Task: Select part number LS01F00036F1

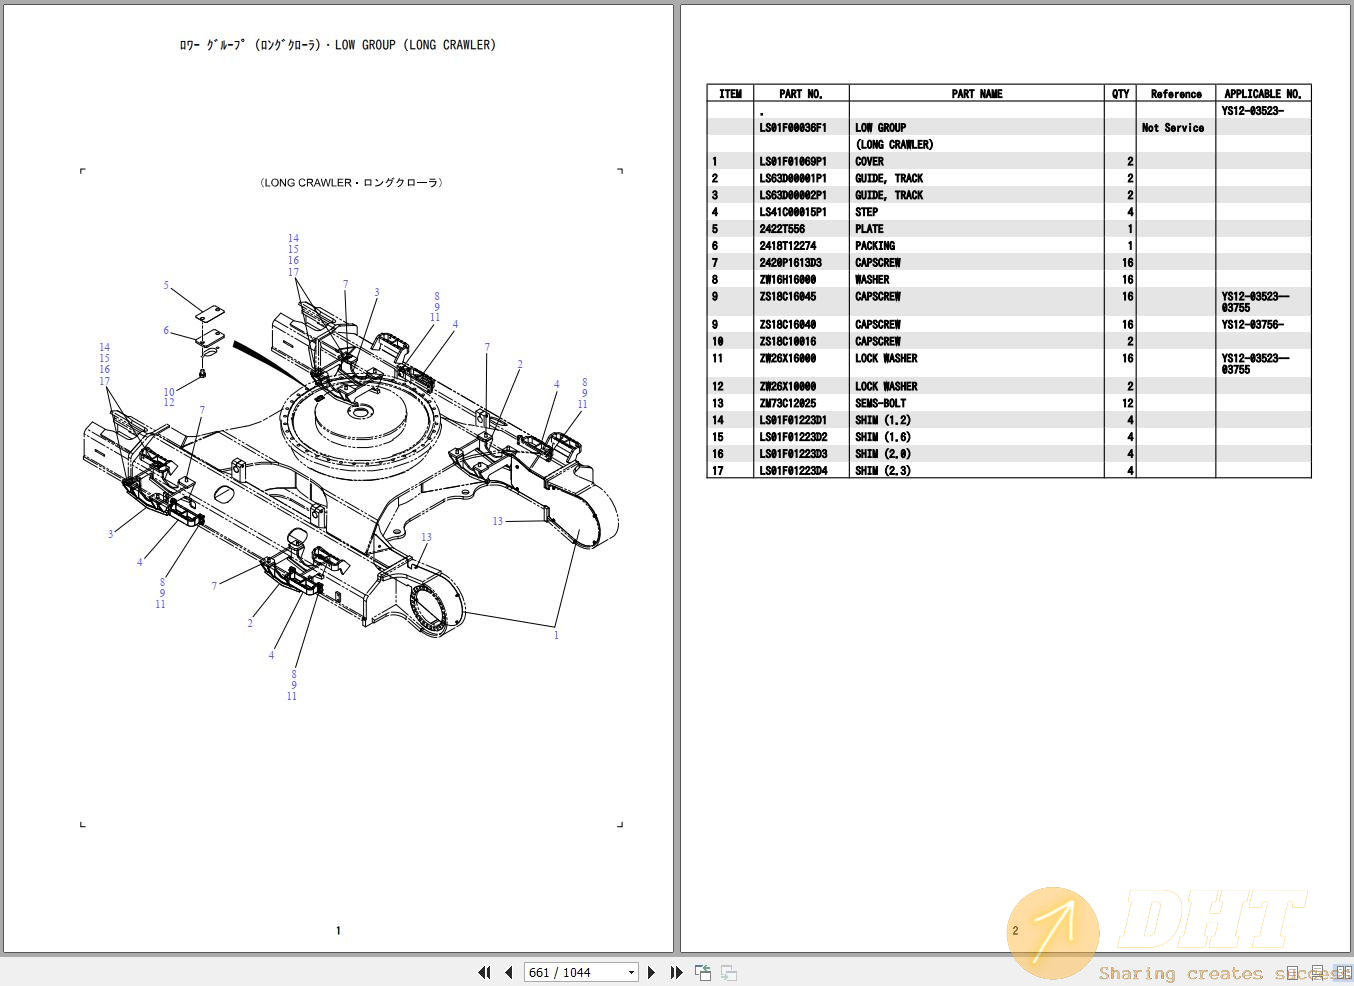Action: (793, 128)
